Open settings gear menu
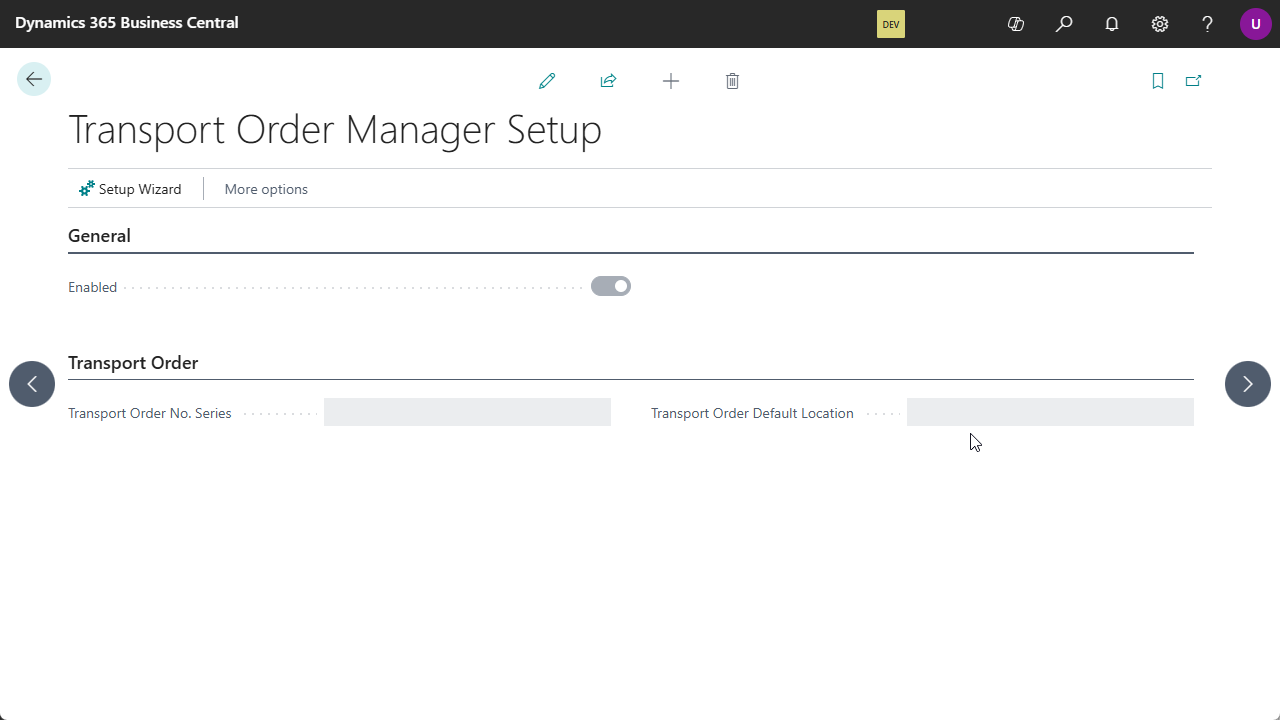The image size is (1280, 720). pyautogui.click(x=1160, y=24)
